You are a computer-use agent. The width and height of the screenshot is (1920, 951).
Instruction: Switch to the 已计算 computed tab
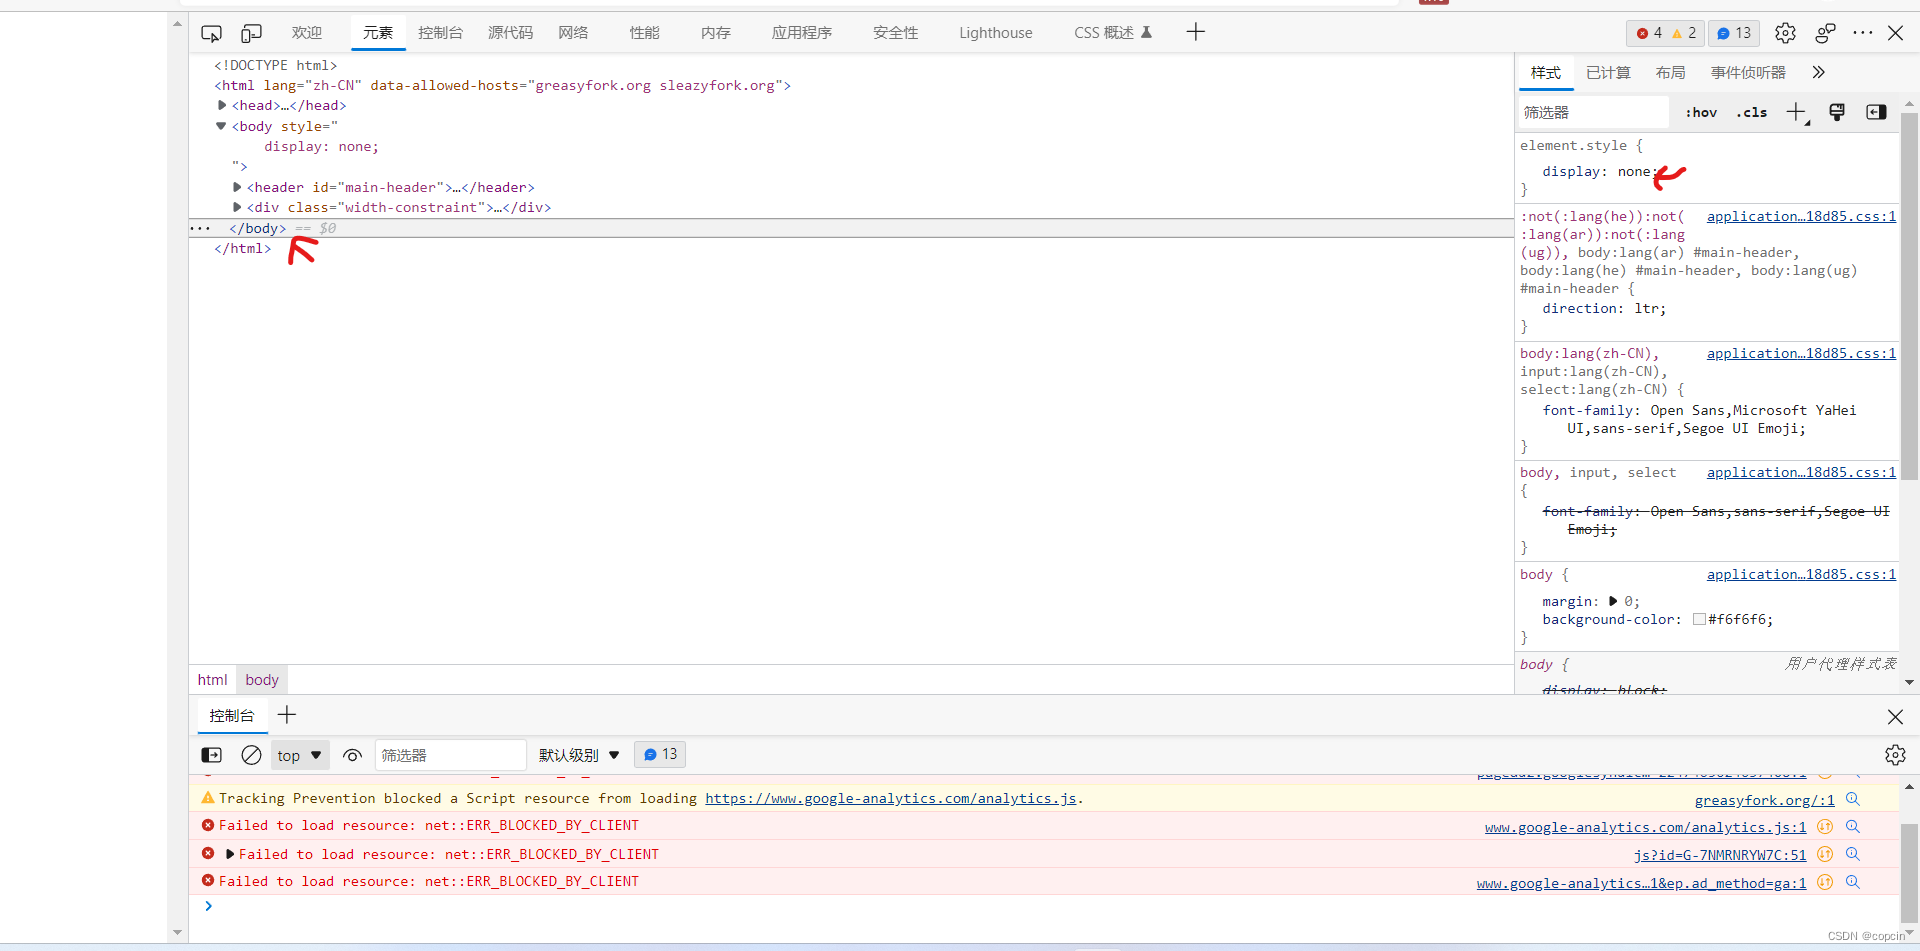tap(1608, 73)
